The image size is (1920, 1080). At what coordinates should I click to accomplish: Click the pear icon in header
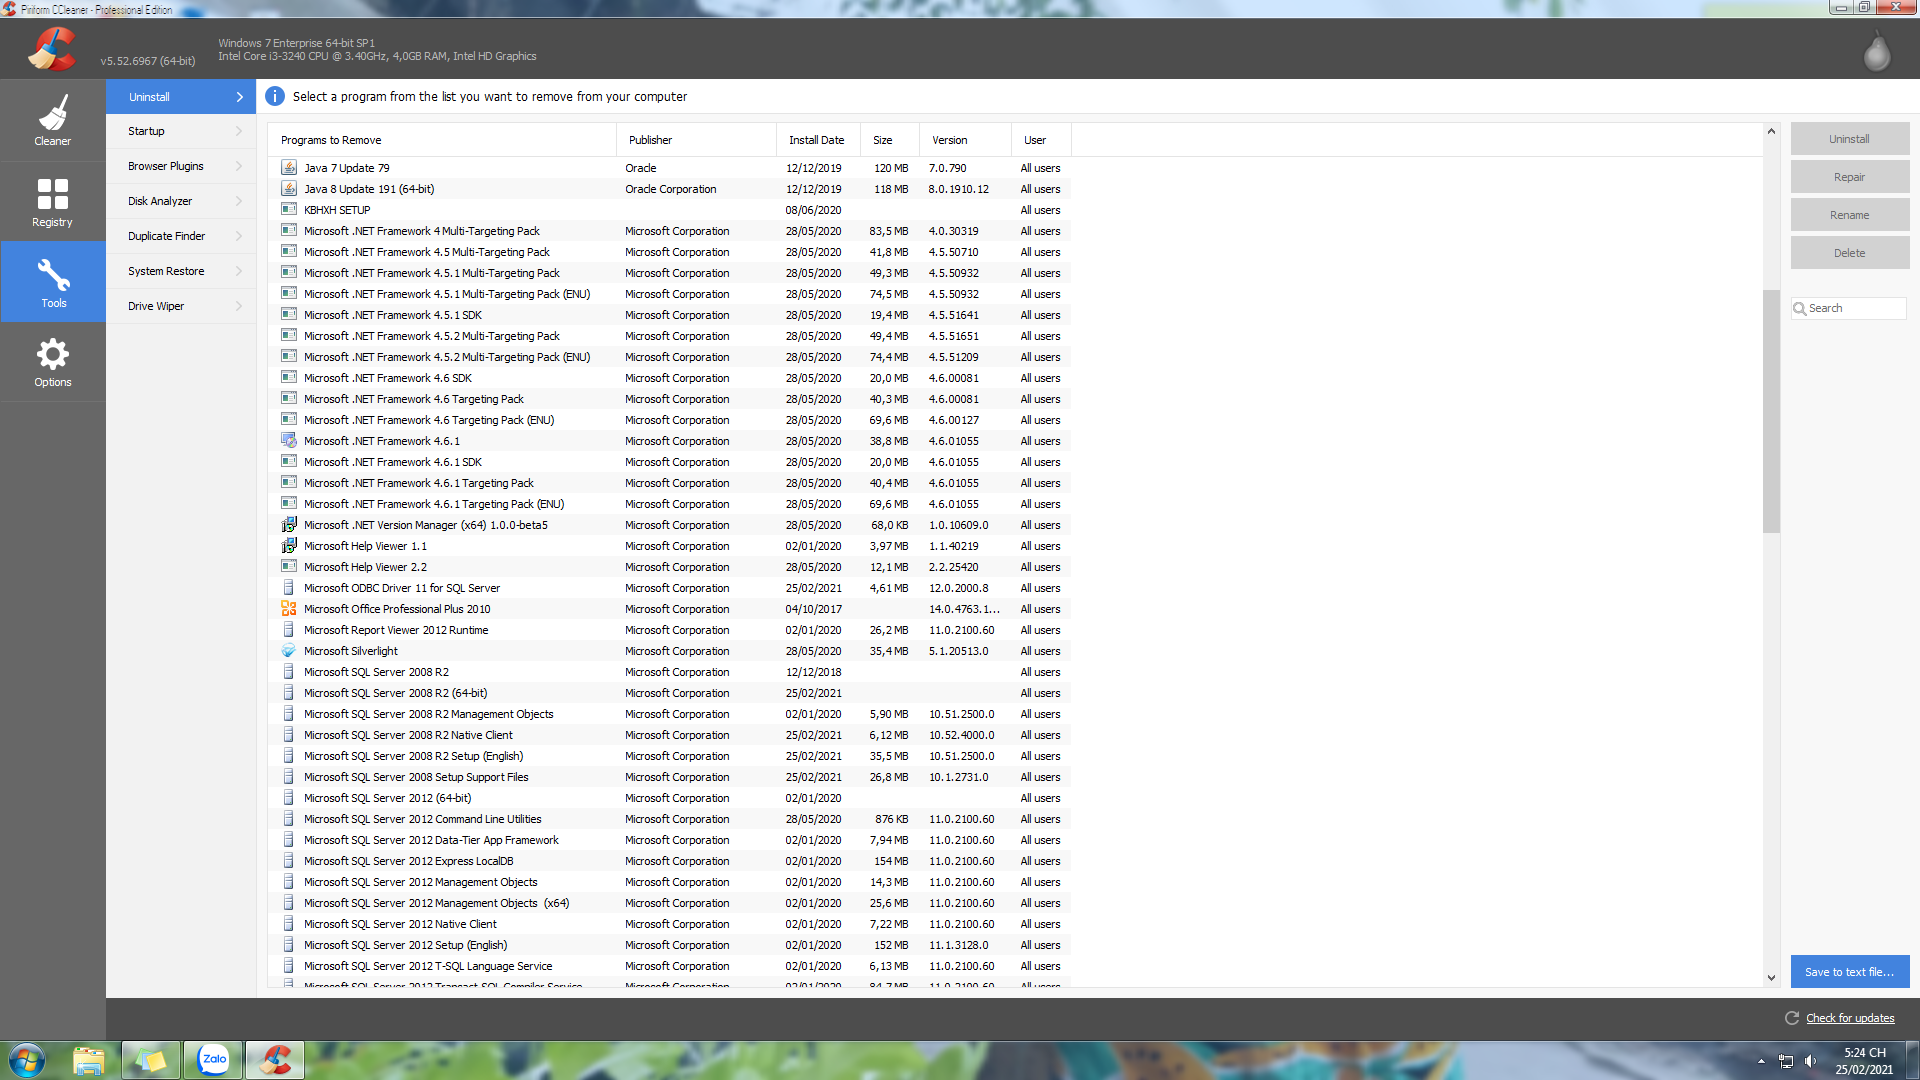(x=1876, y=51)
